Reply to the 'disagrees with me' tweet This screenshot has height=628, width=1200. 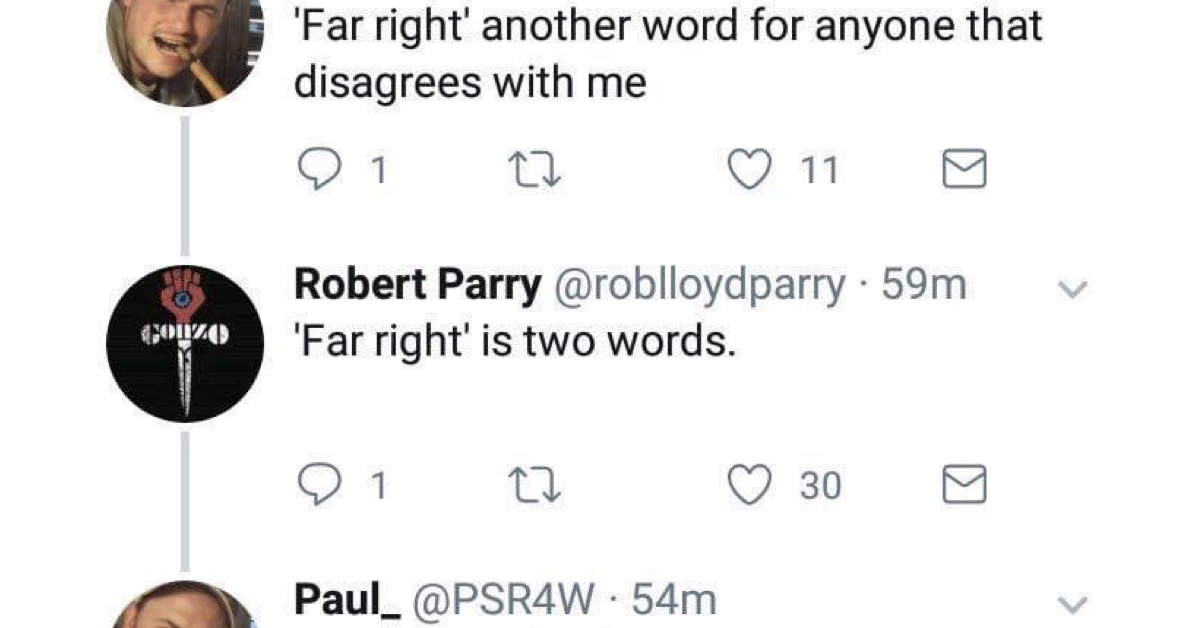click(320, 171)
